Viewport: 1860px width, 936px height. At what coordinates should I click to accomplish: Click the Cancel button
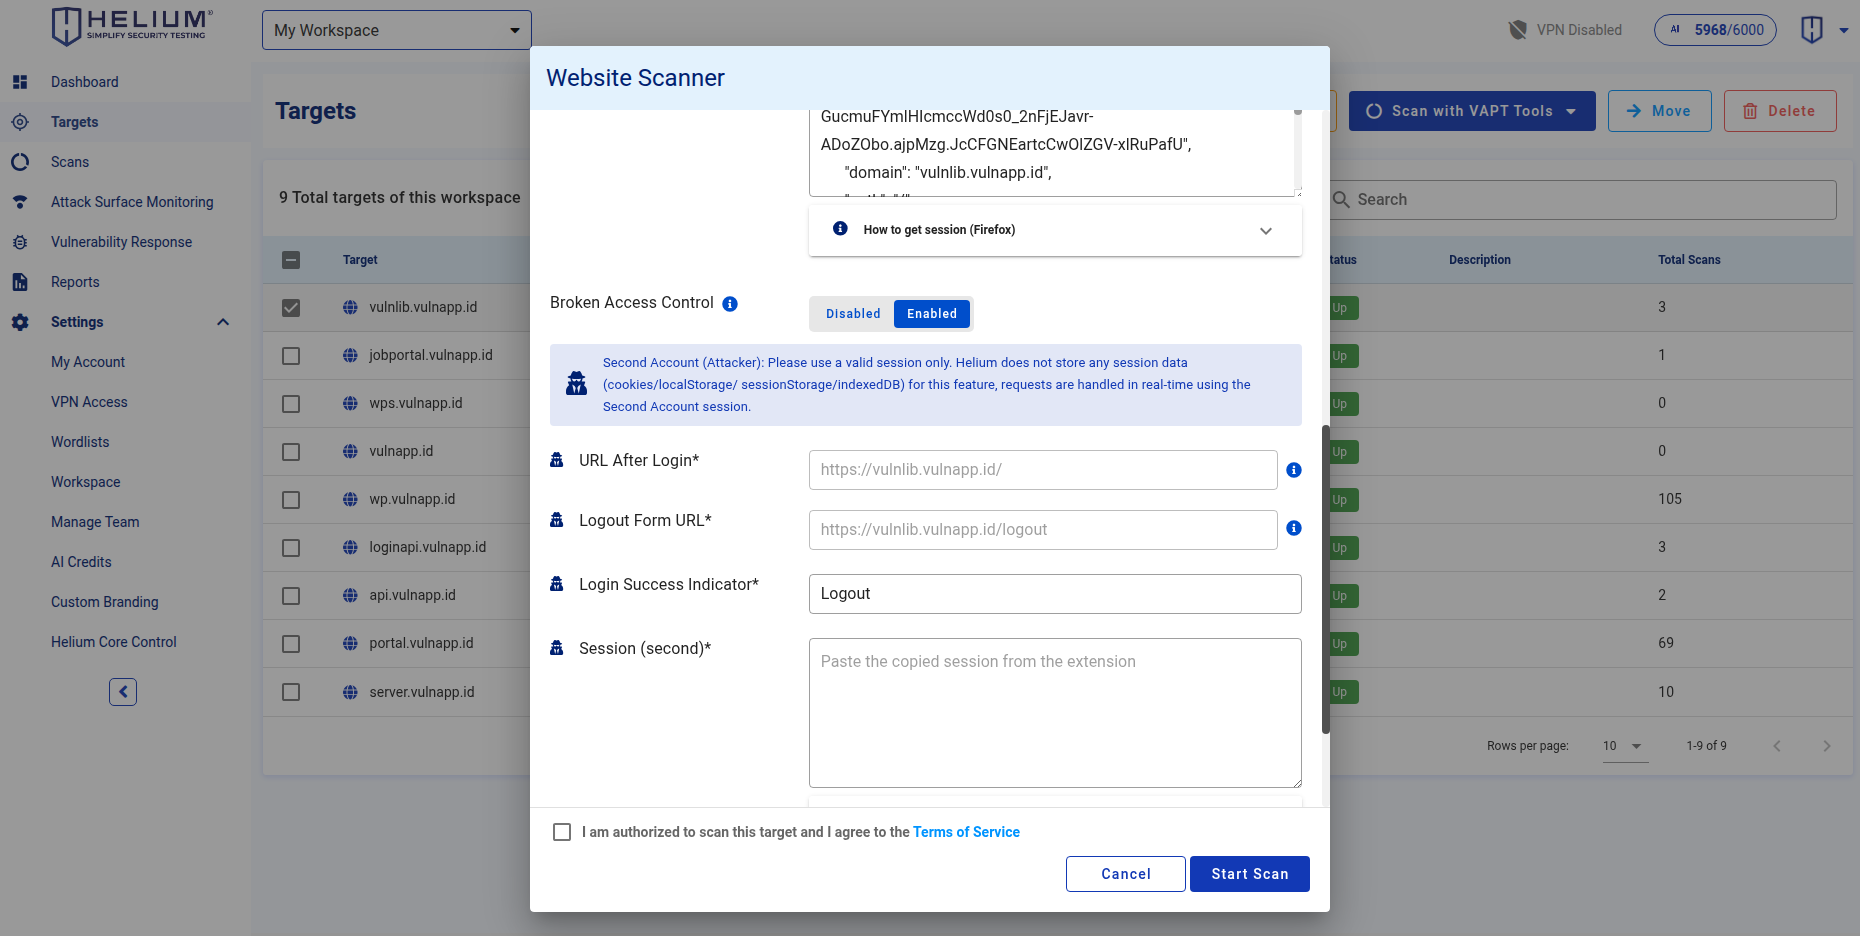pos(1126,874)
